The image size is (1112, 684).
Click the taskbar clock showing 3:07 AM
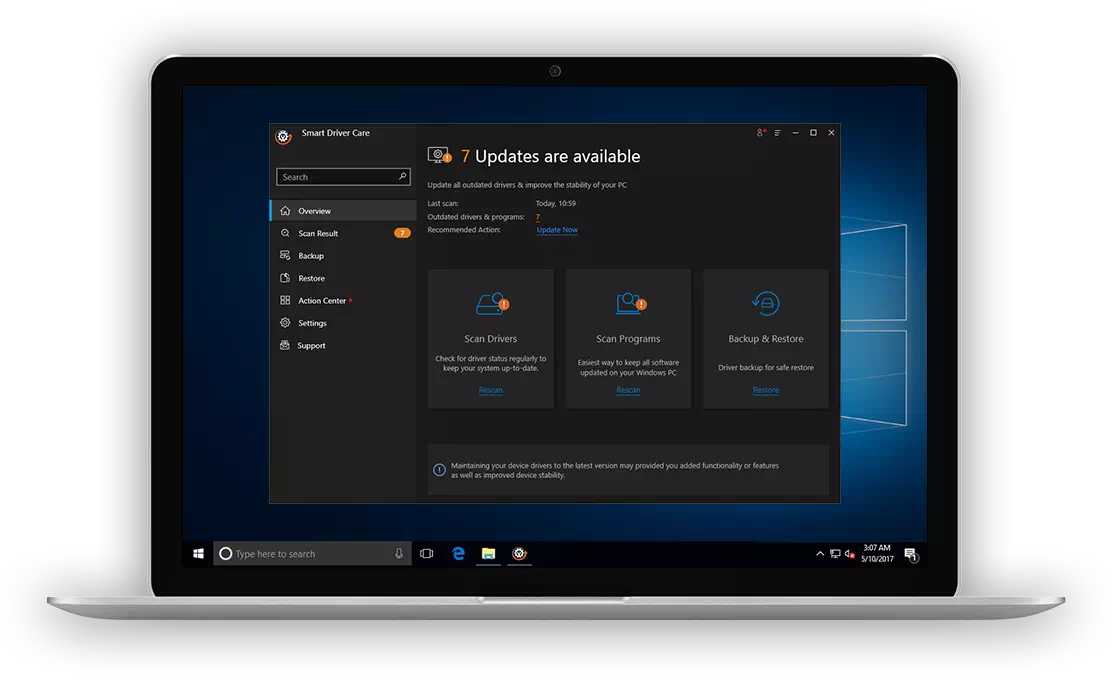pyautogui.click(x=877, y=553)
